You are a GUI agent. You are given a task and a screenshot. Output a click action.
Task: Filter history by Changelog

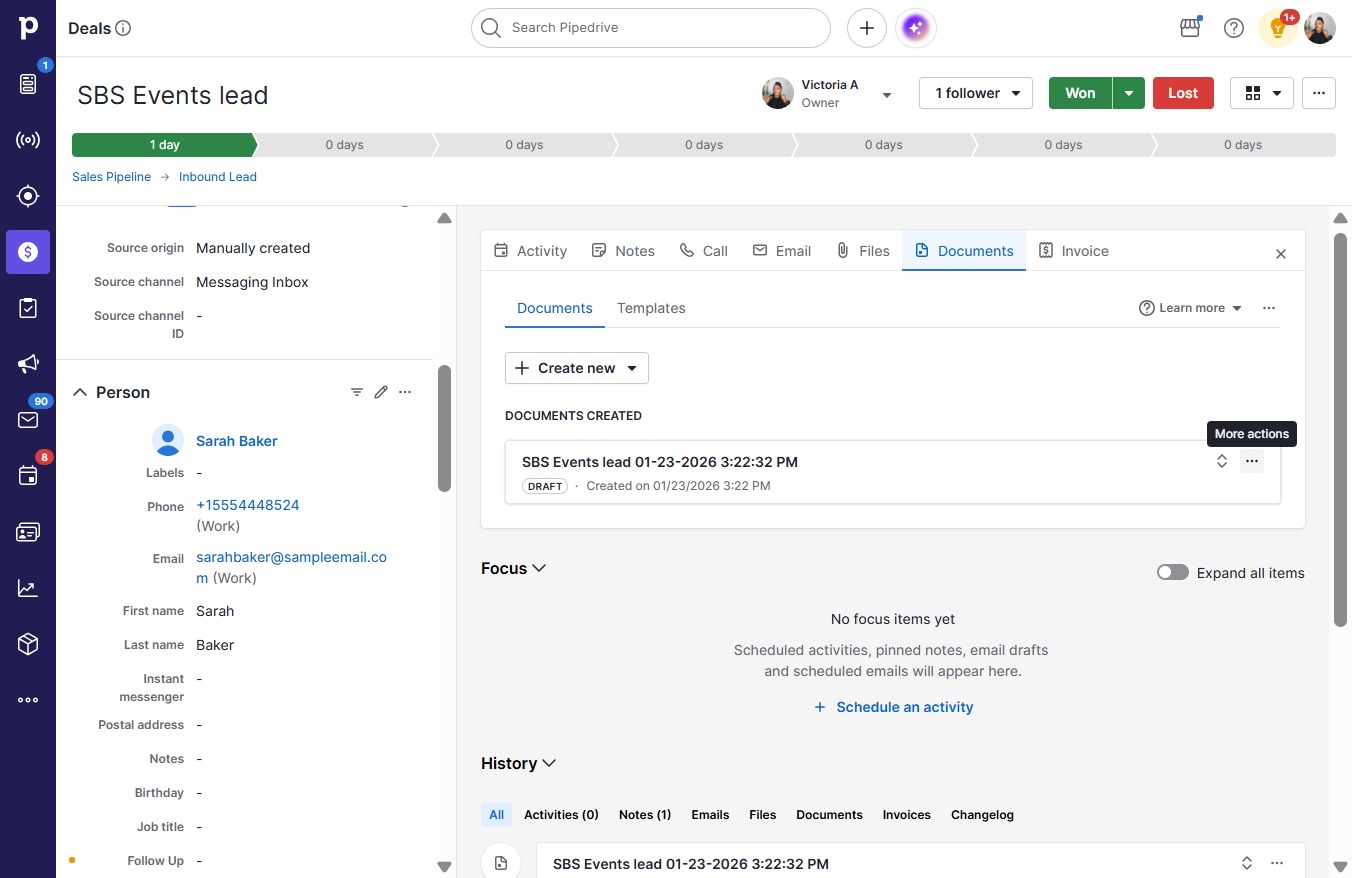pos(982,815)
